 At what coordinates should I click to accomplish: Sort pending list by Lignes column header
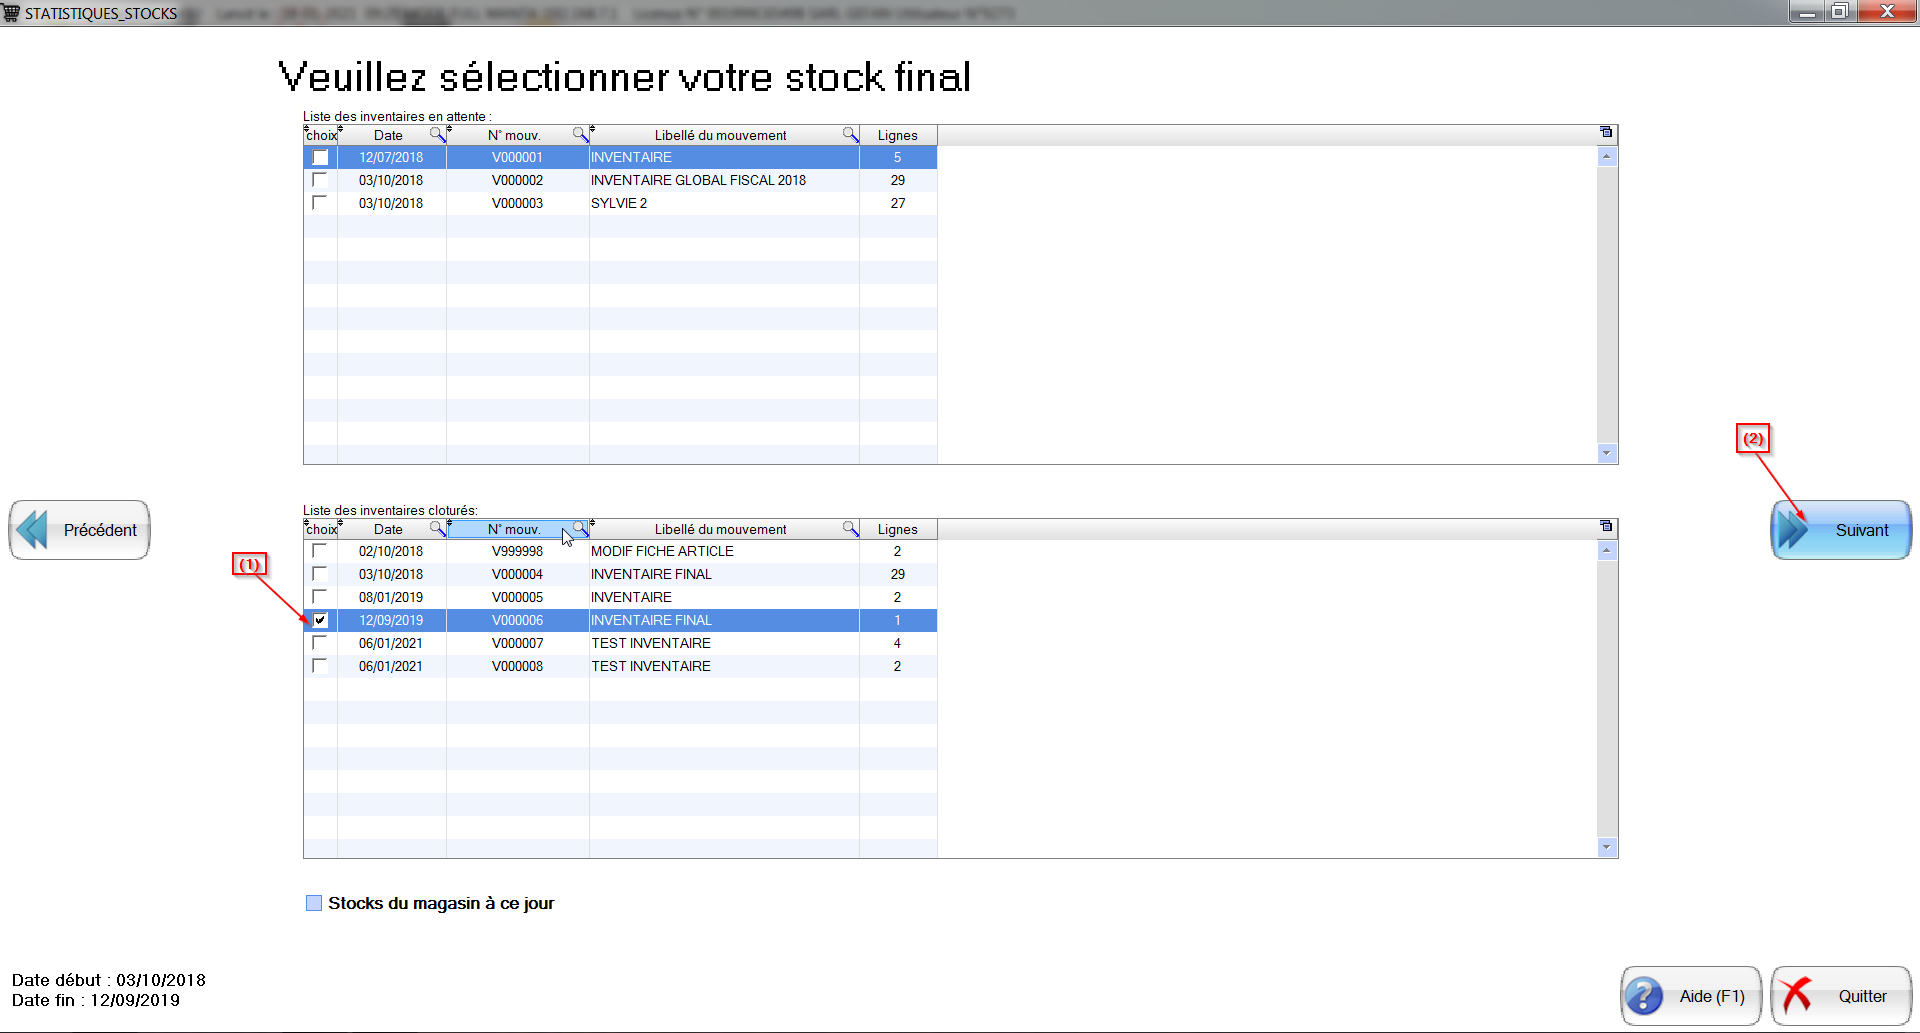[897, 135]
